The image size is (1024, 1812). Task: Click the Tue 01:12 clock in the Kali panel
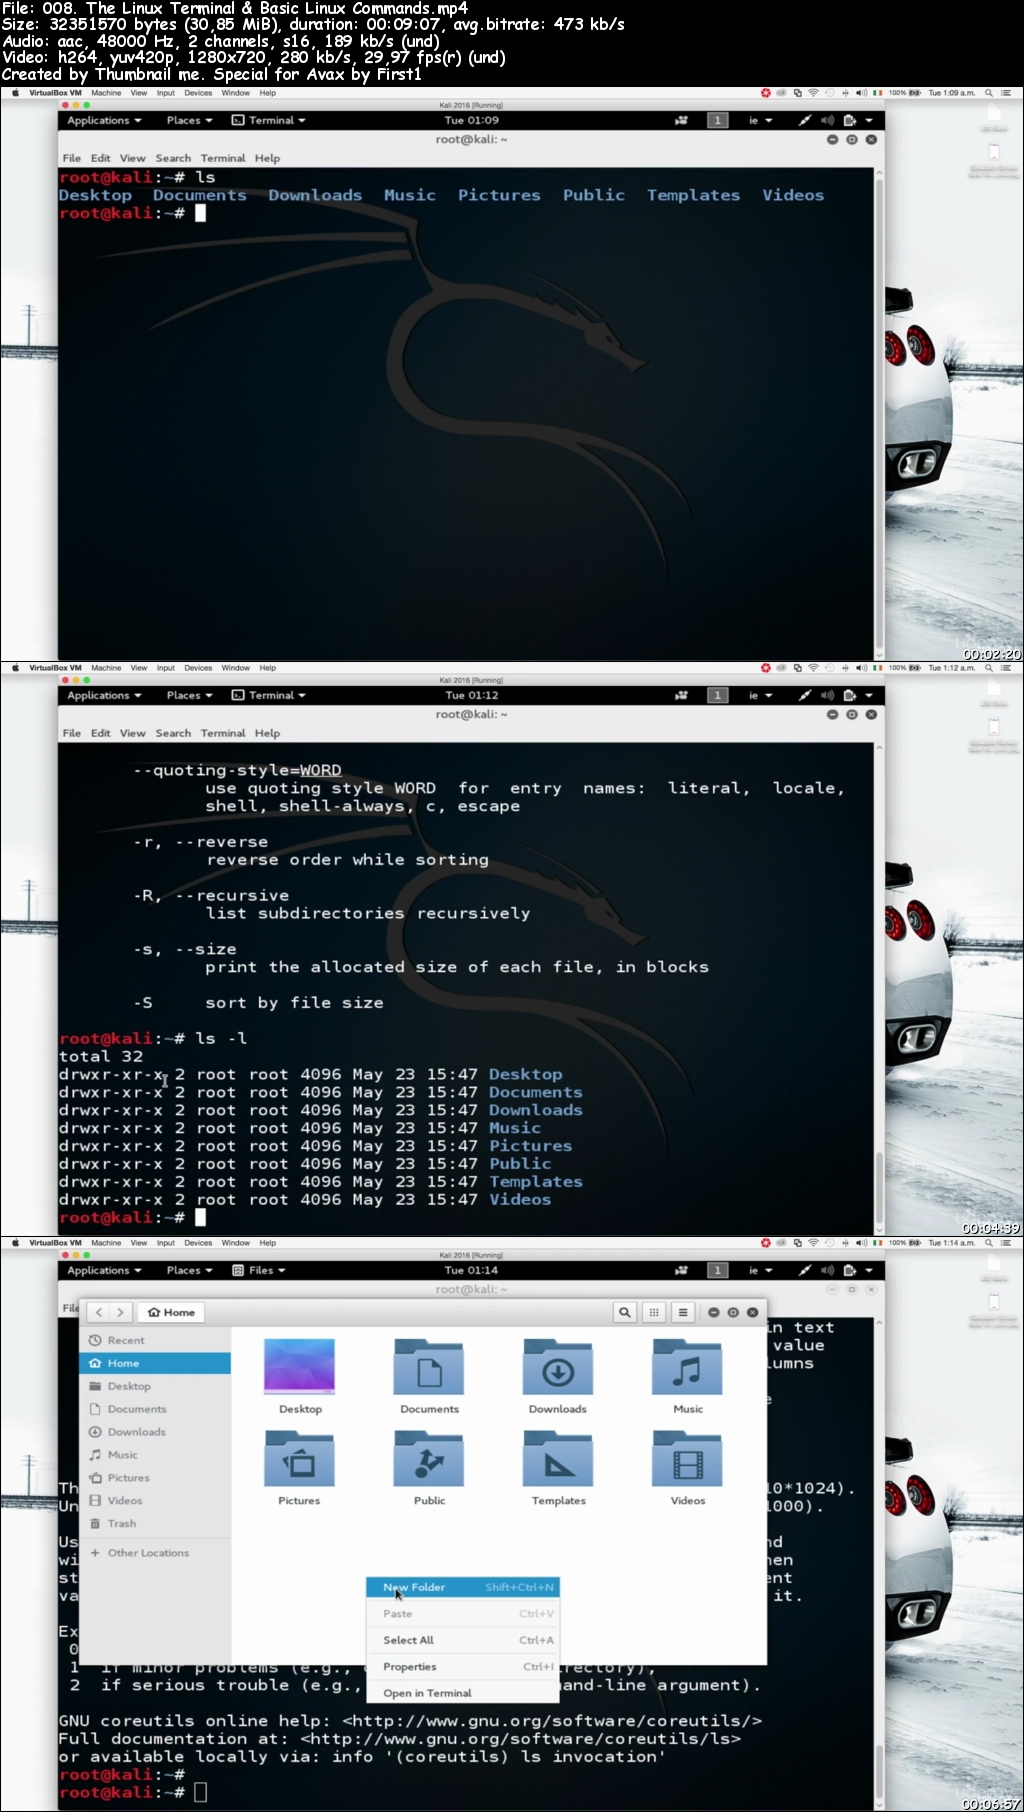point(472,695)
